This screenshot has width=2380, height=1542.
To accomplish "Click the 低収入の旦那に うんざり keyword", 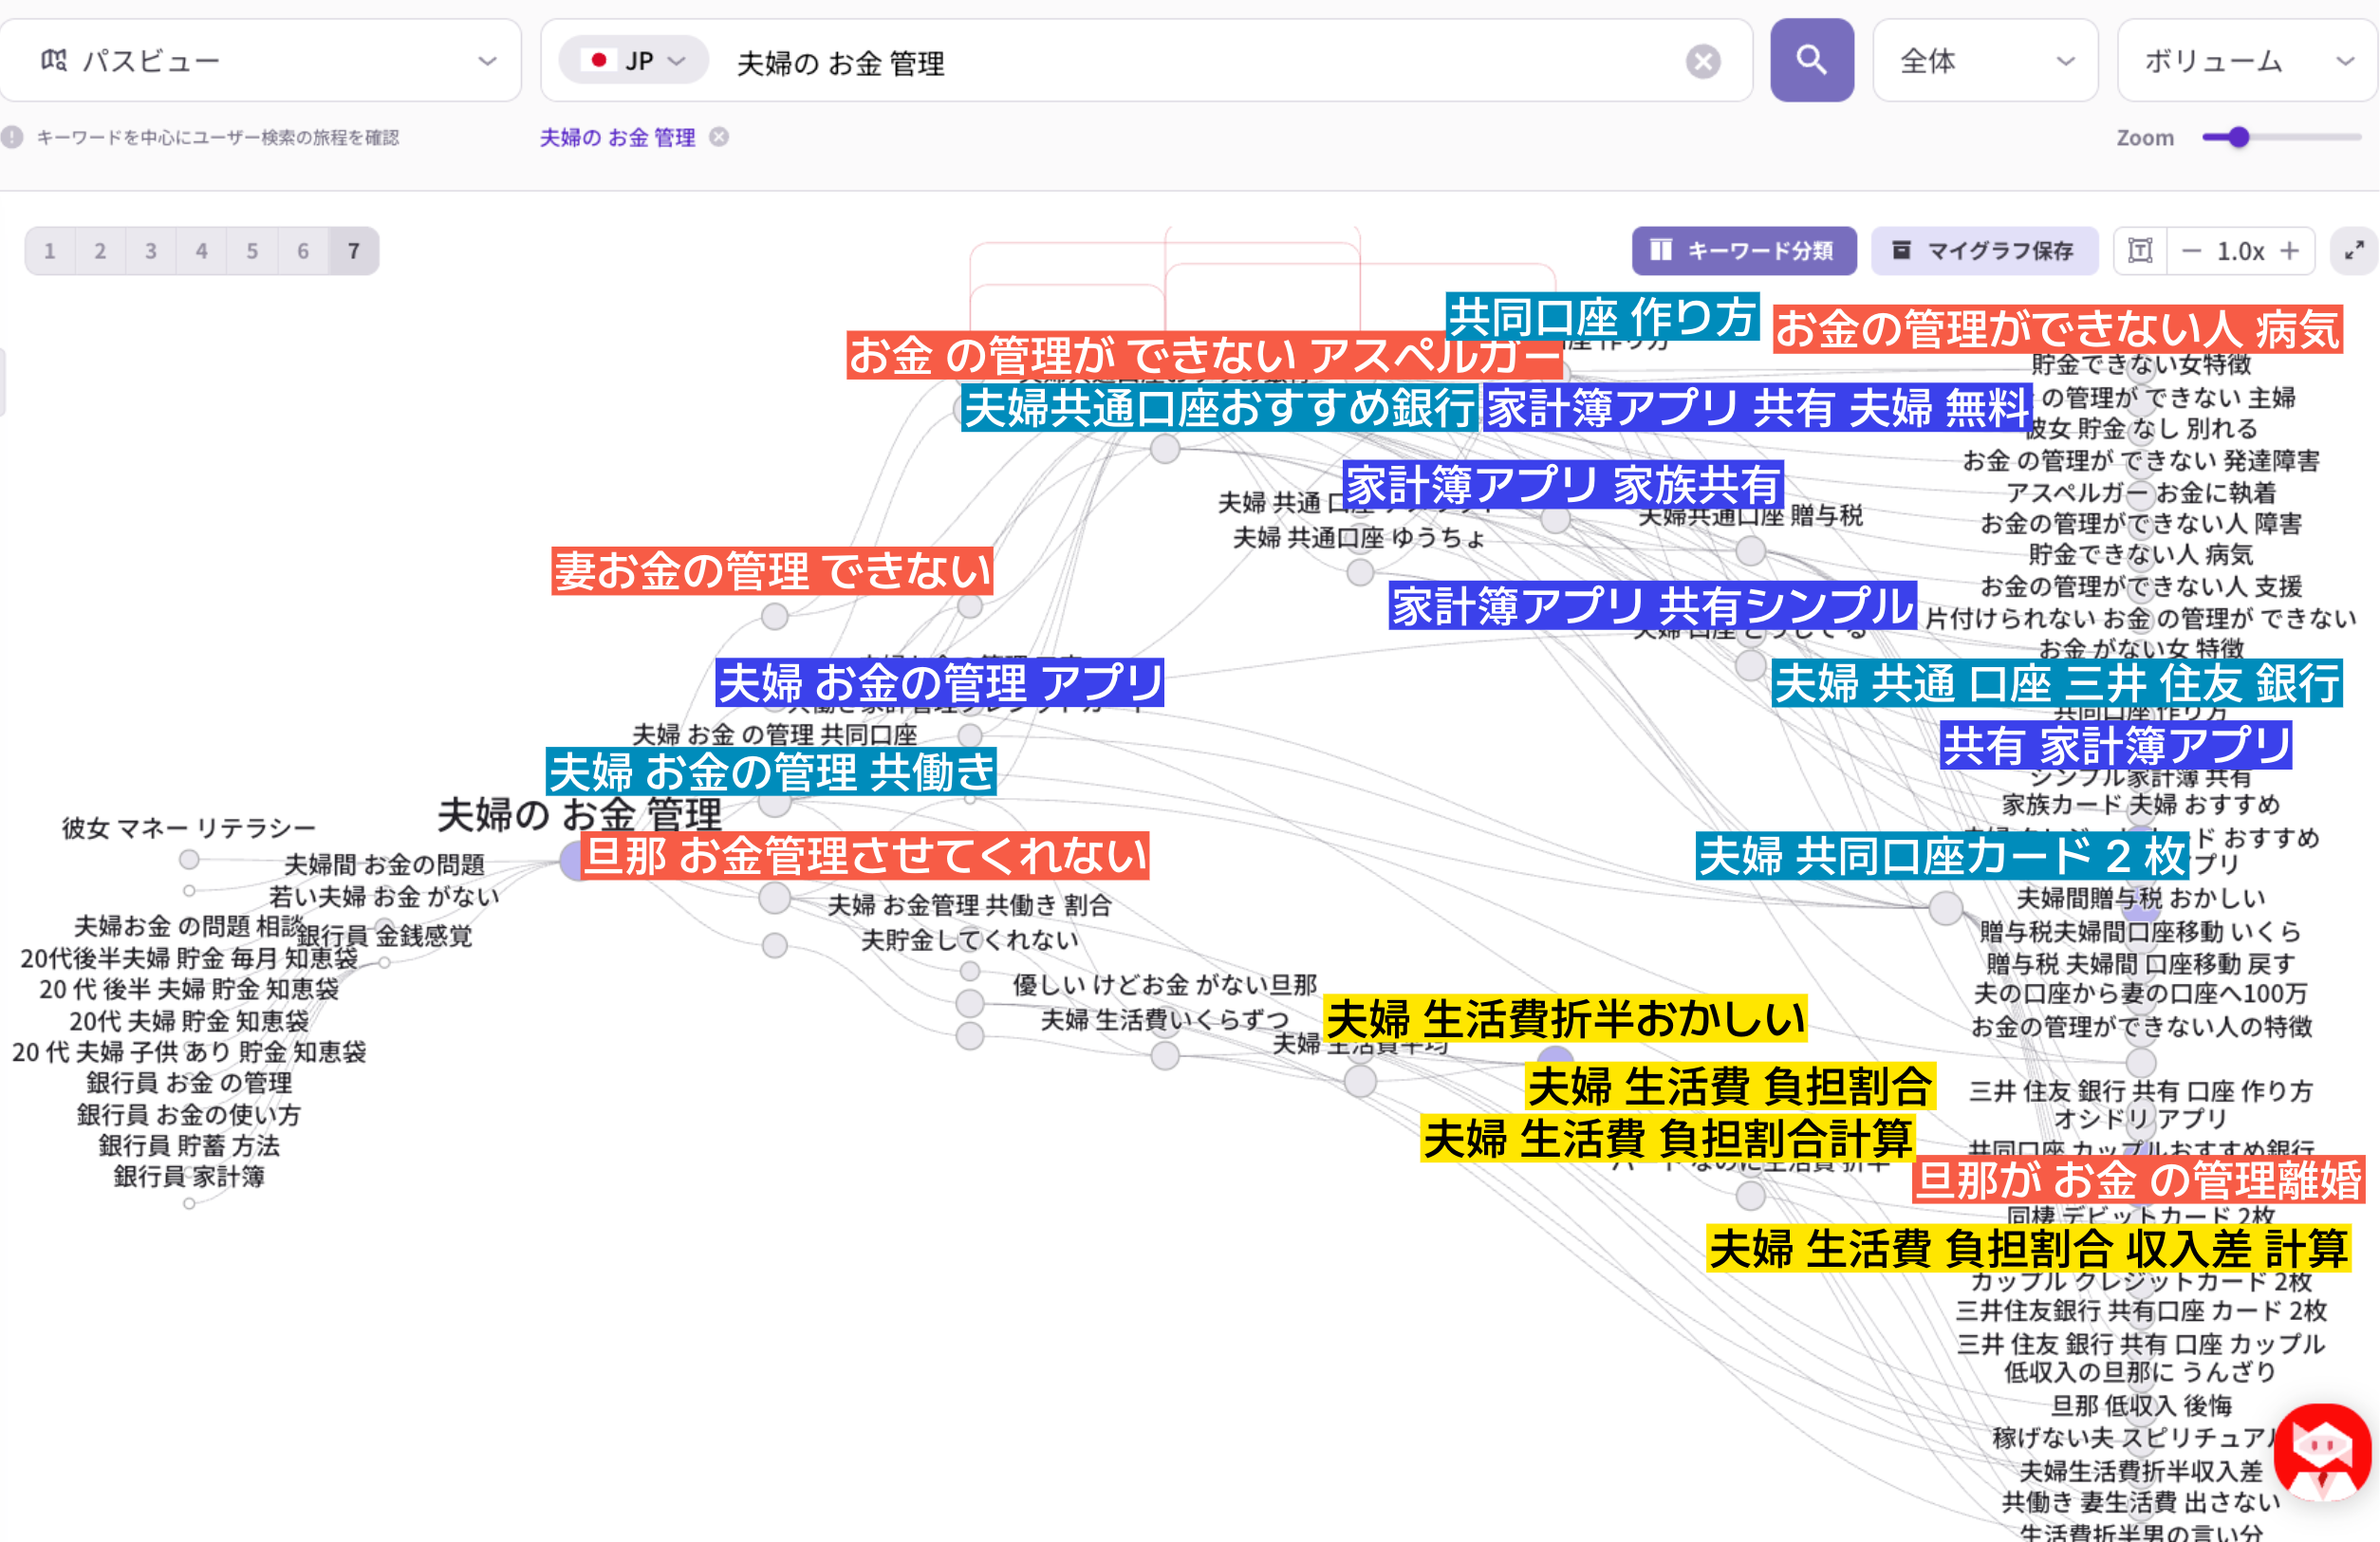I will (x=2141, y=1372).
